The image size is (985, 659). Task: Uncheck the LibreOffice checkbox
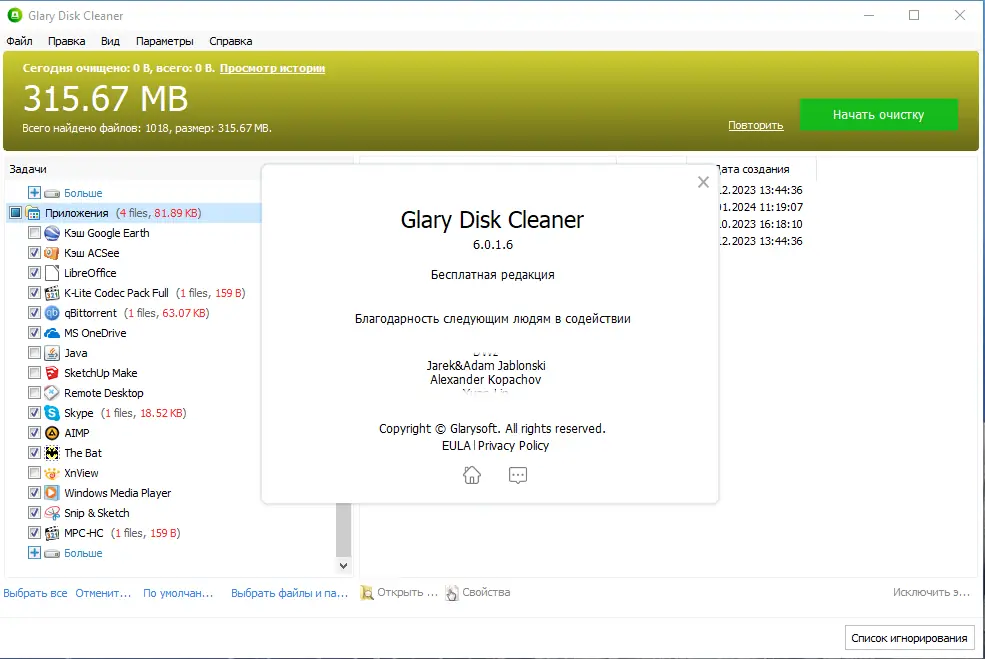(x=35, y=273)
